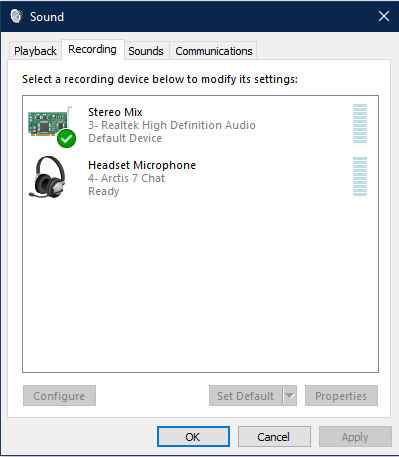This screenshot has height=457, width=399.
Task: Click the Stereo Mix level meter
Action: pyautogui.click(x=360, y=123)
